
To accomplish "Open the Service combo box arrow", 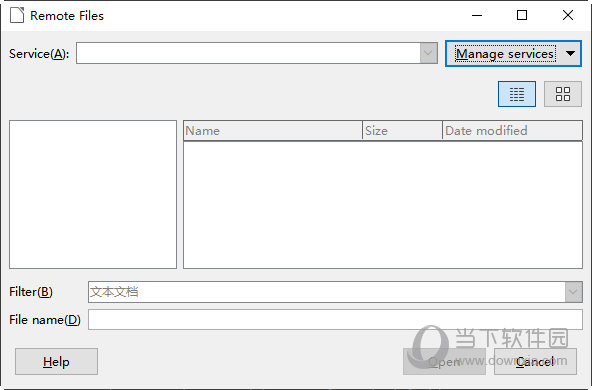I will click(x=428, y=53).
